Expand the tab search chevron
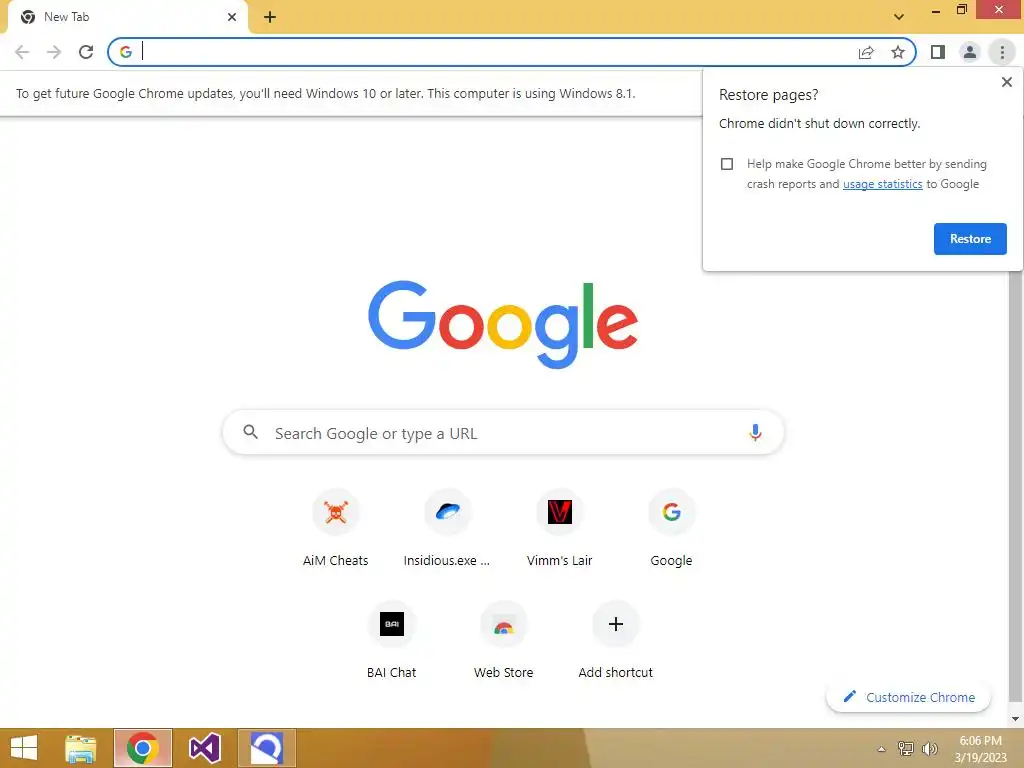 coord(899,17)
